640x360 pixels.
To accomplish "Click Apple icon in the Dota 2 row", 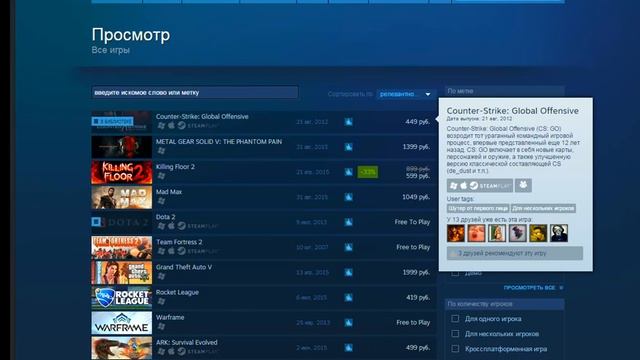I will pos(171,226).
